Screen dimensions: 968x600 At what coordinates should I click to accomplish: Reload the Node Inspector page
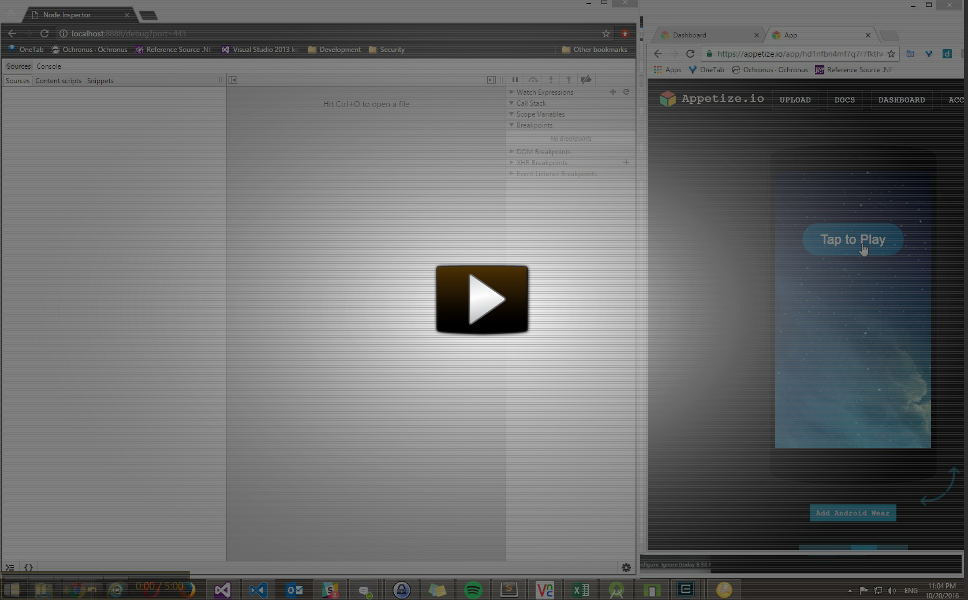click(x=44, y=33)
